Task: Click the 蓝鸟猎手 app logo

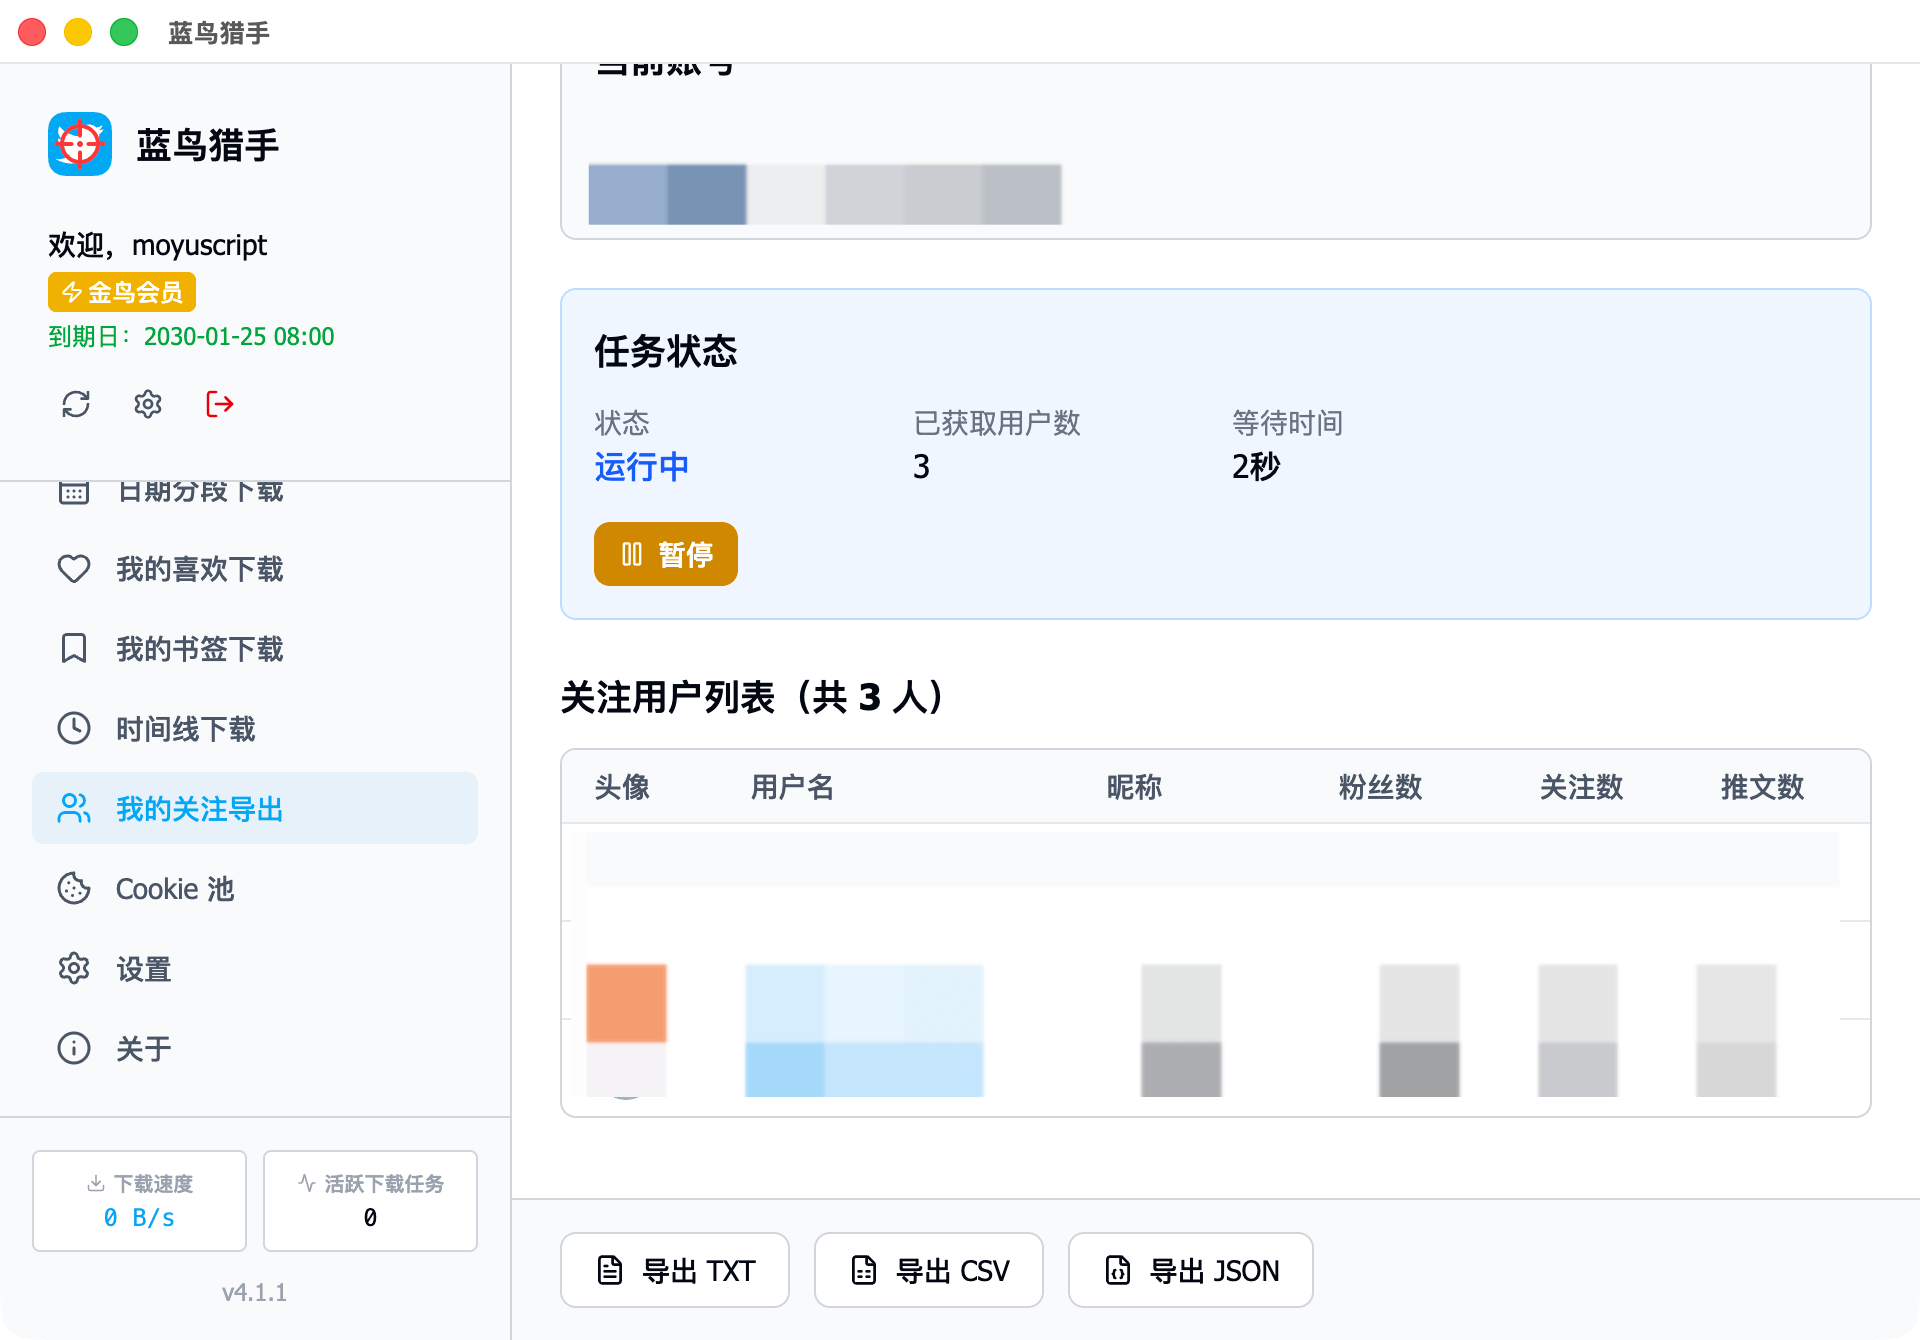Action: [80, 145]
